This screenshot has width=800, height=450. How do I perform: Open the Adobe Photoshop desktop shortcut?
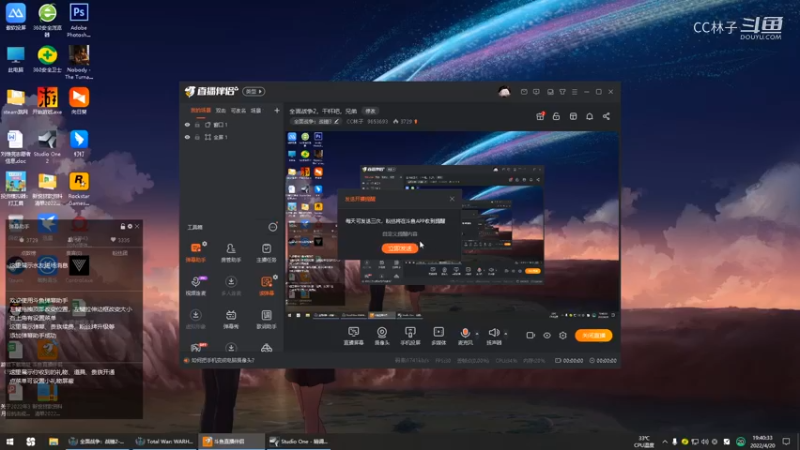click(x=79, y=20)
